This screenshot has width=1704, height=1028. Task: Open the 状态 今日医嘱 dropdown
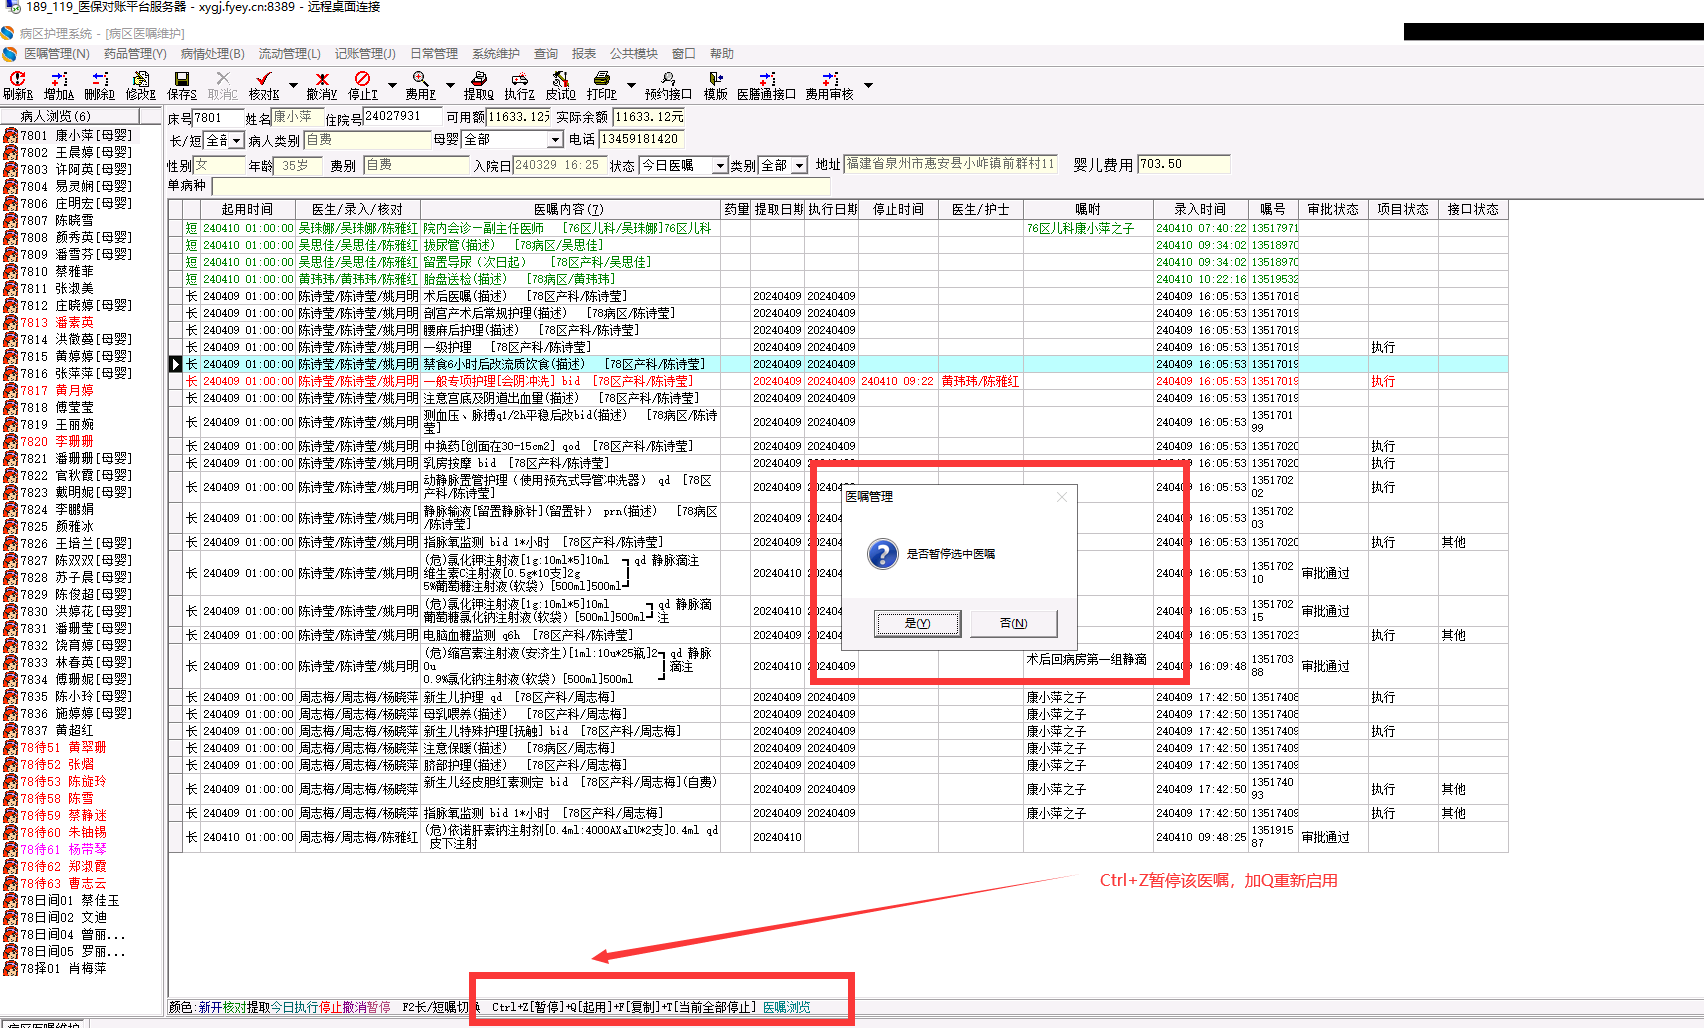720,166
